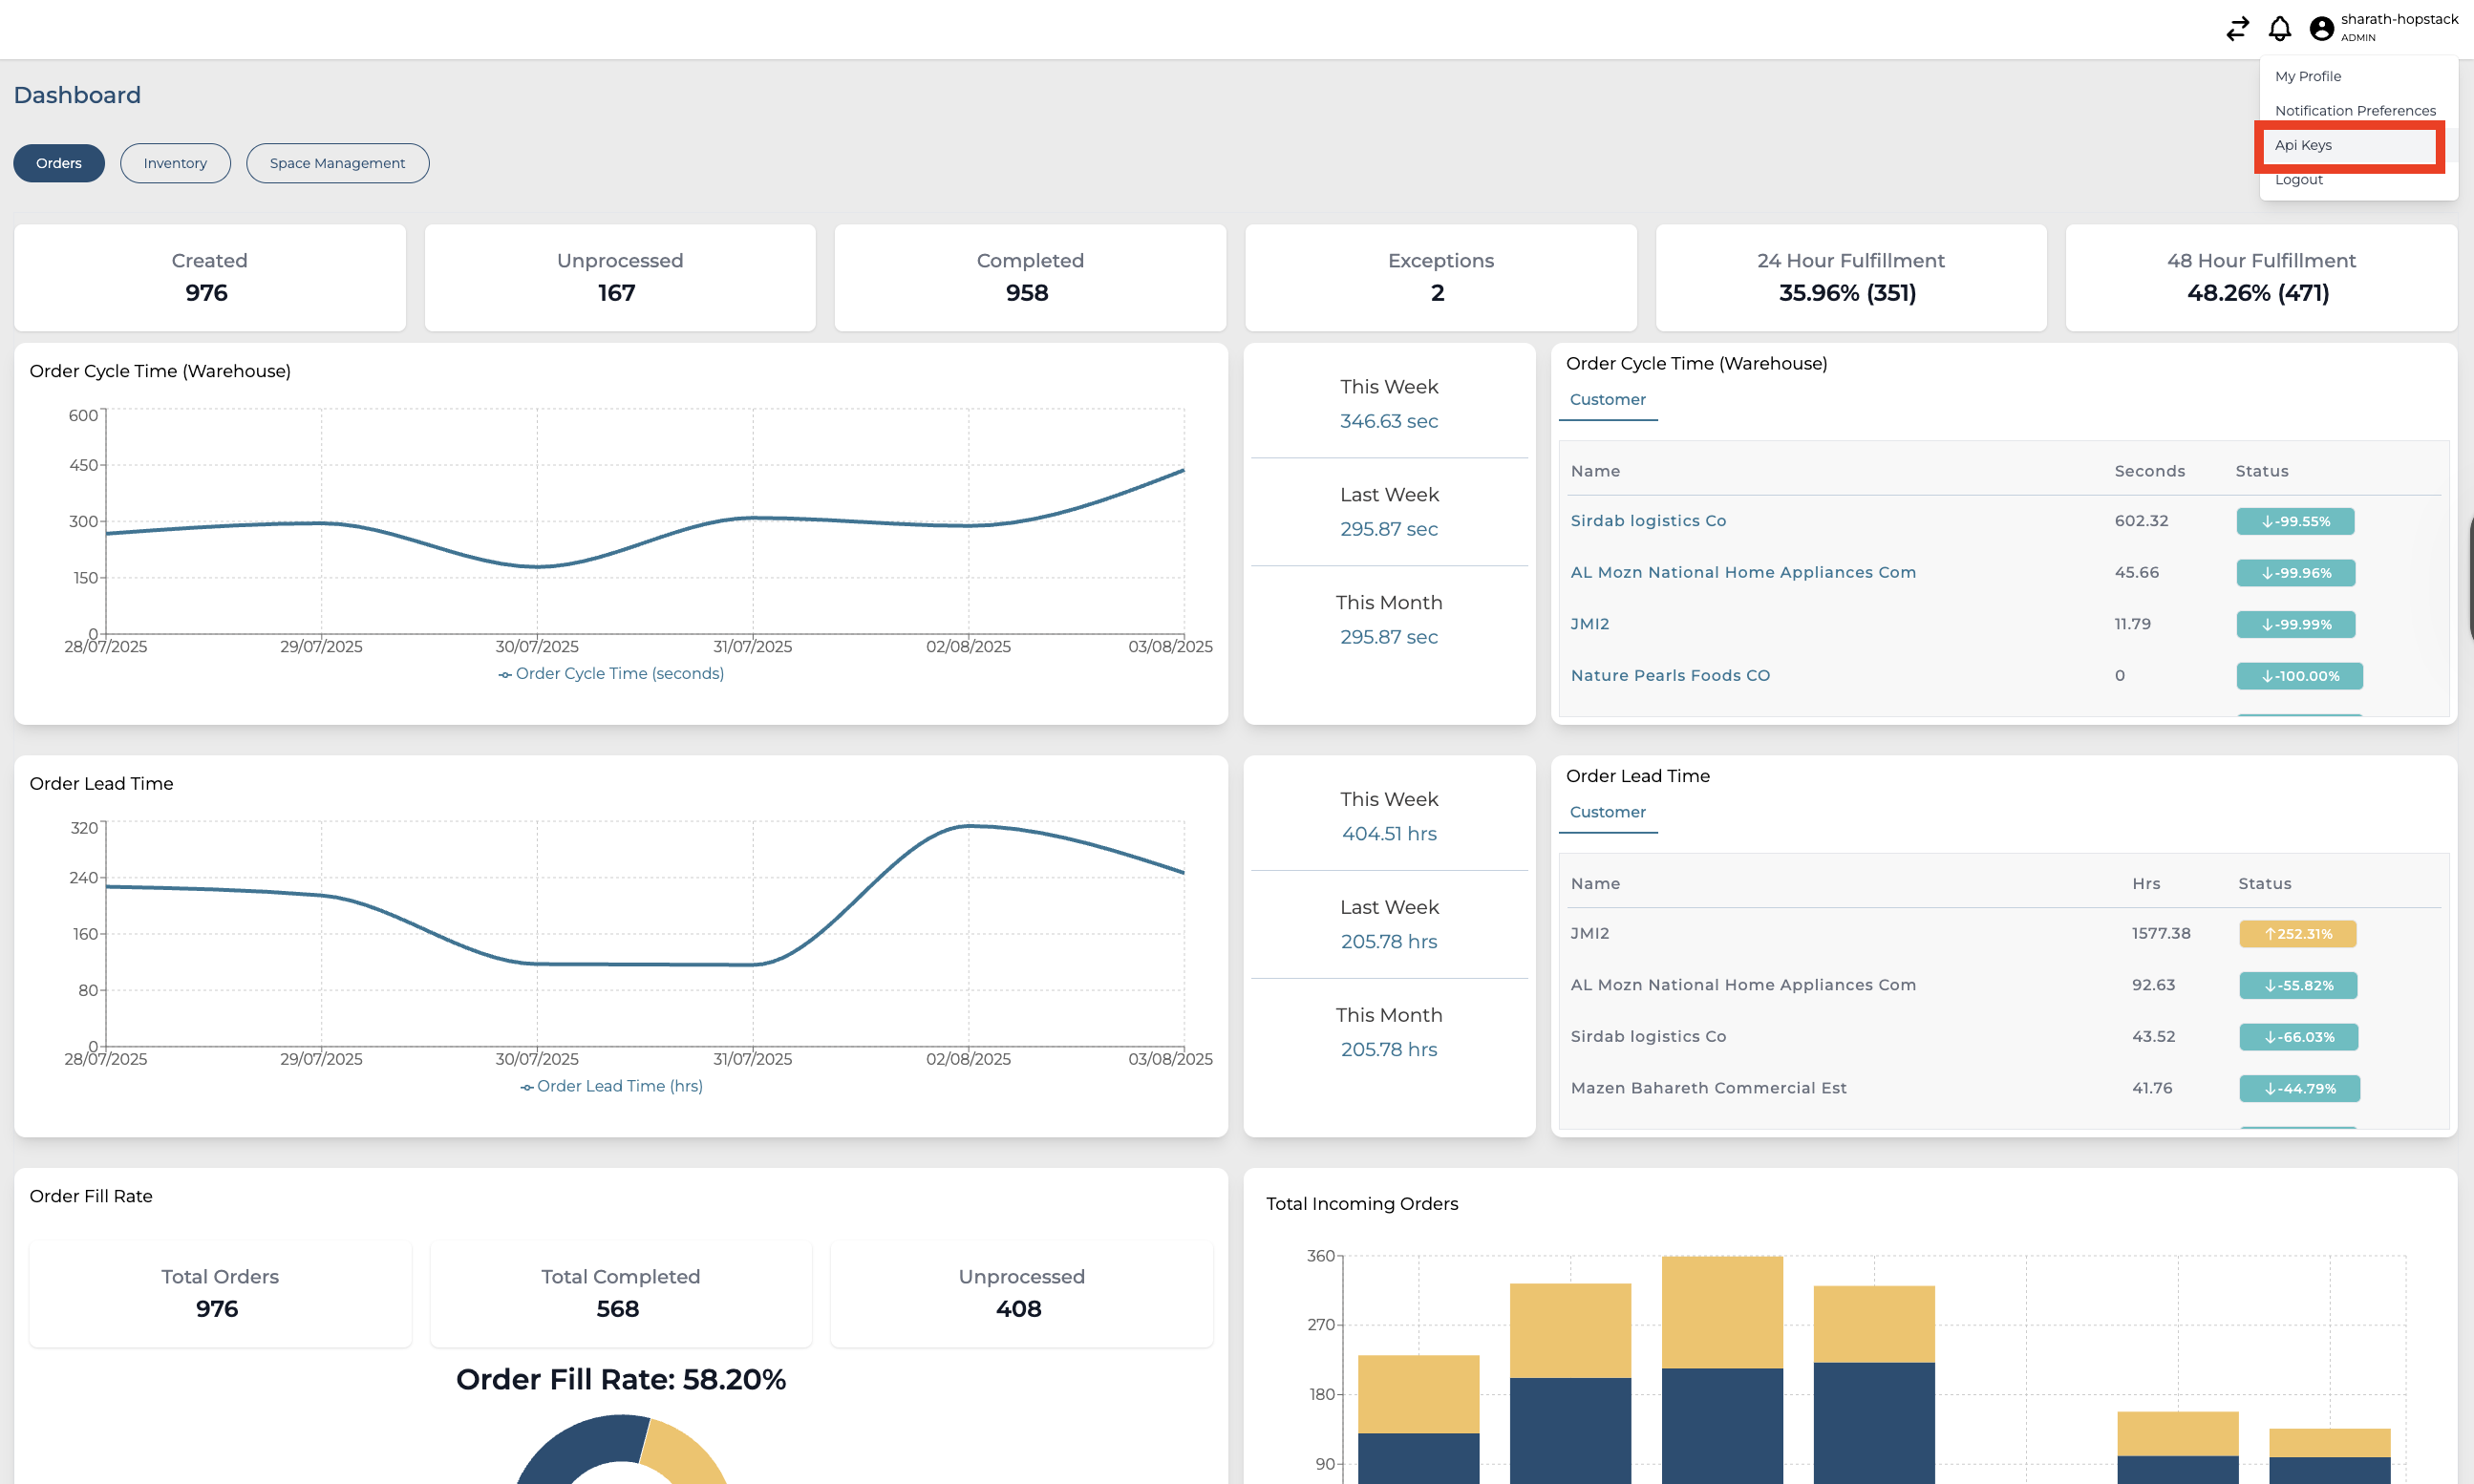Screen dimensions: 2474x1484
Task: Select the Orders filter pill
Action: point(59,163)
